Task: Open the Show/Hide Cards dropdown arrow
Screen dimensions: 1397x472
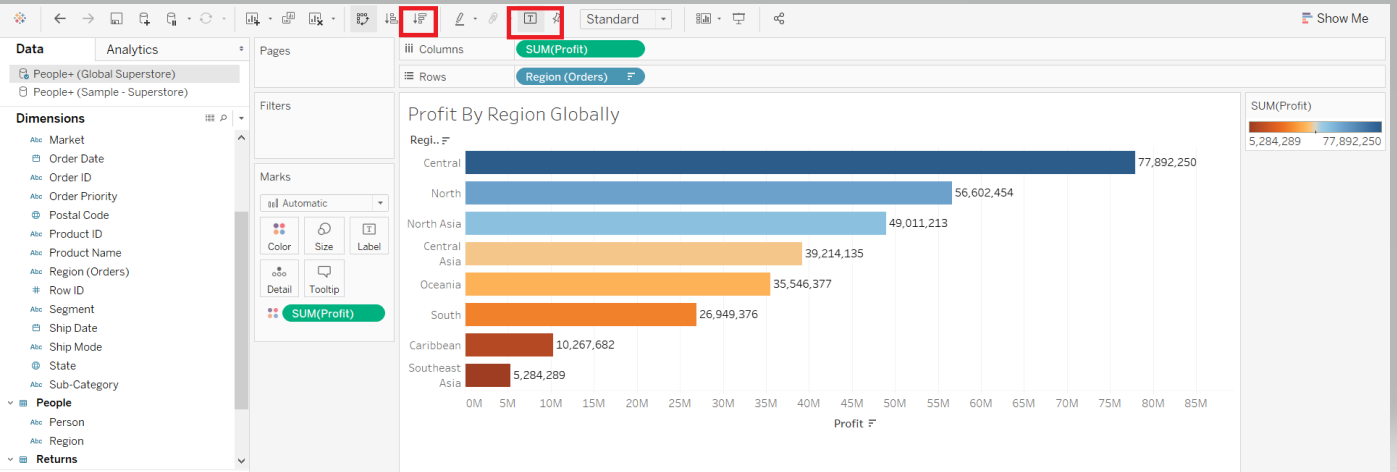Action: click(719, 19)
